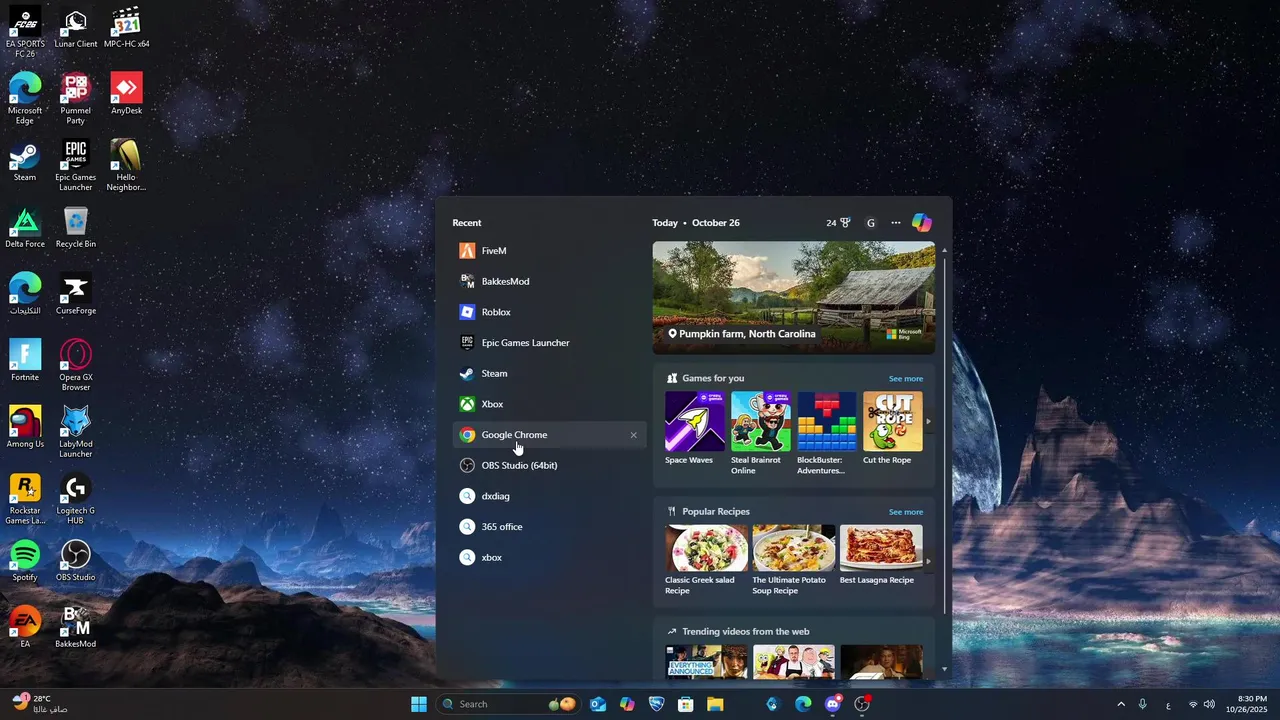Select the Pummel Party desktop icon

coord(76,99)
